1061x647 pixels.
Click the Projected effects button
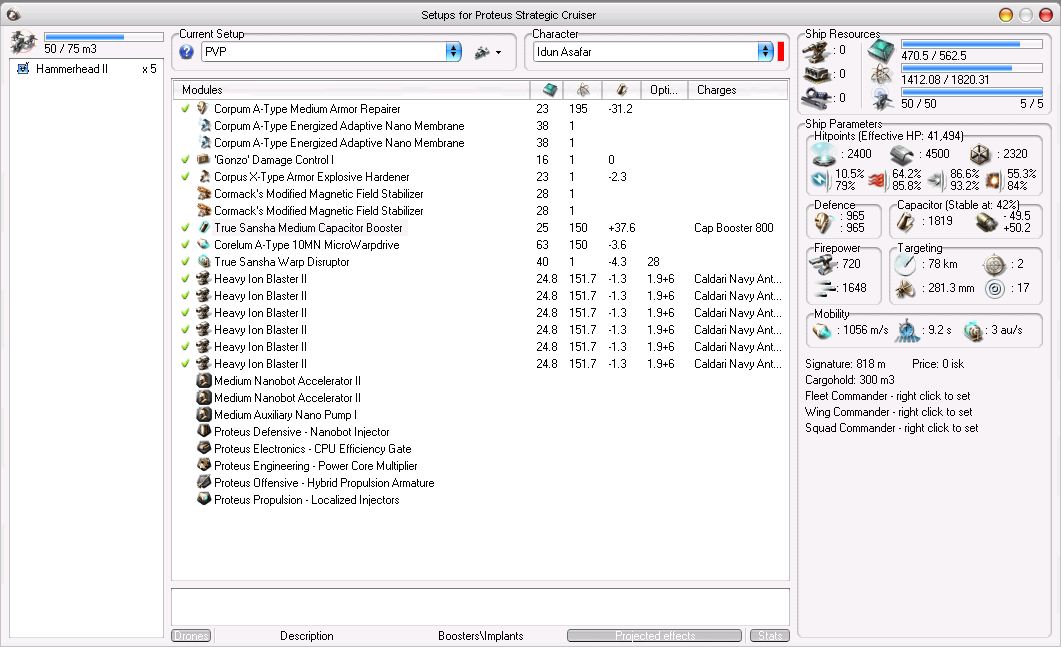click(654, 636)
